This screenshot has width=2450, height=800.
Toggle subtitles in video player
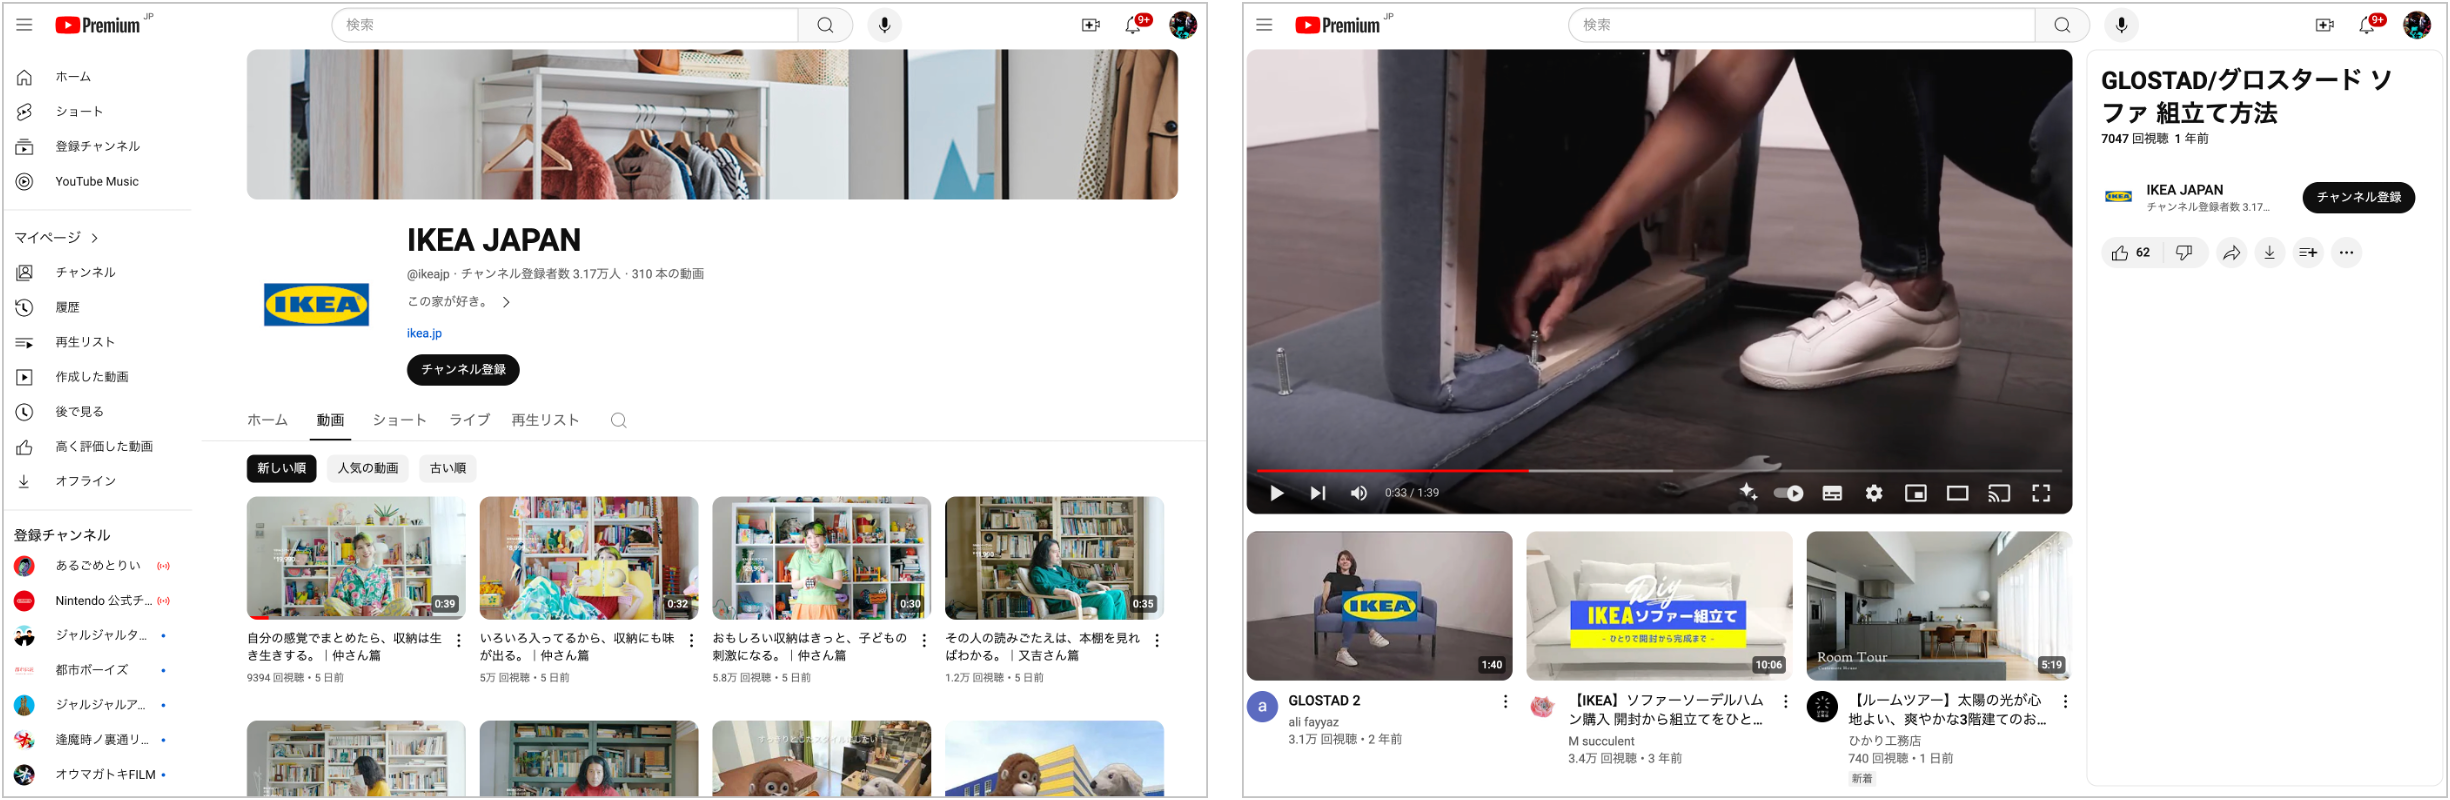(x=1832, y=493)
